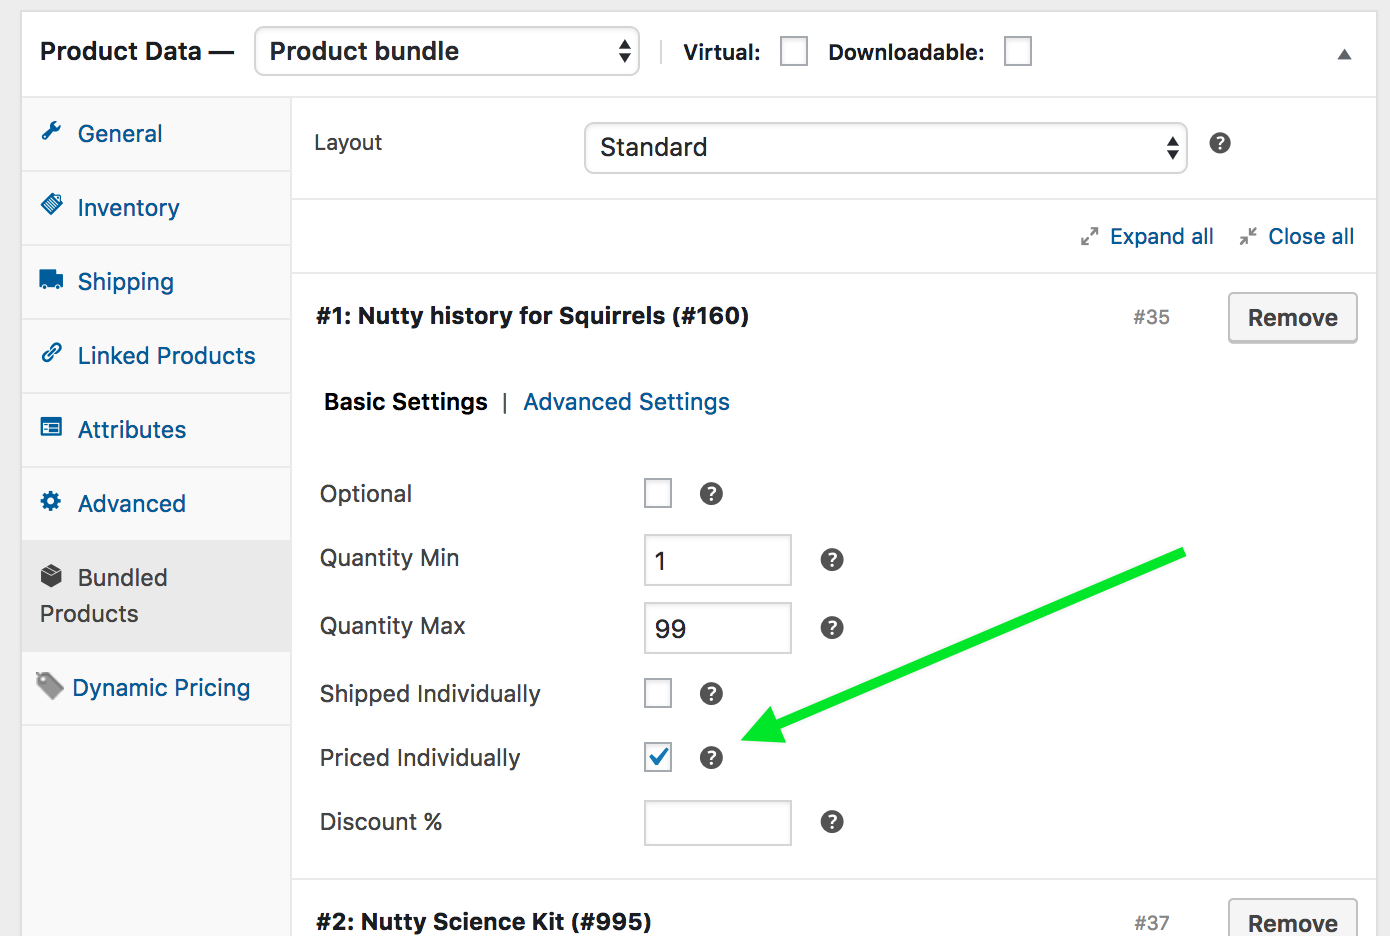The image size is (1390, 936).
Task: Enable the Shipped Individually checkbox
Action: tap(658, 693)
